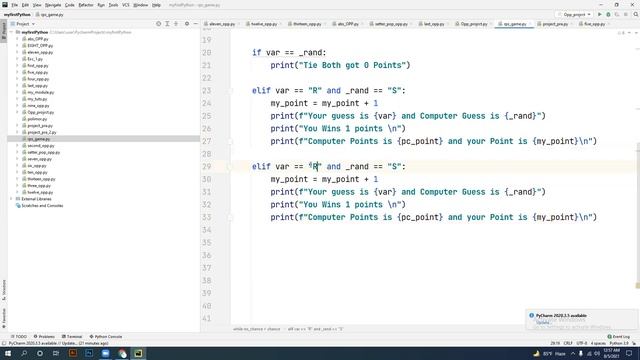Open the Favorites side tool window
Image resolution: width=640 pixels, height=360 pixels.
tap(3, 318)
